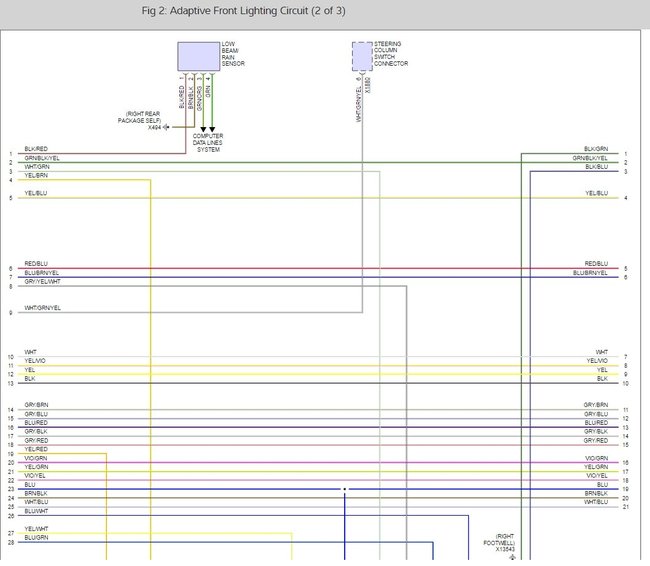Click the X1880 connector label
The image size is (650, 566).
click(367, 85)
